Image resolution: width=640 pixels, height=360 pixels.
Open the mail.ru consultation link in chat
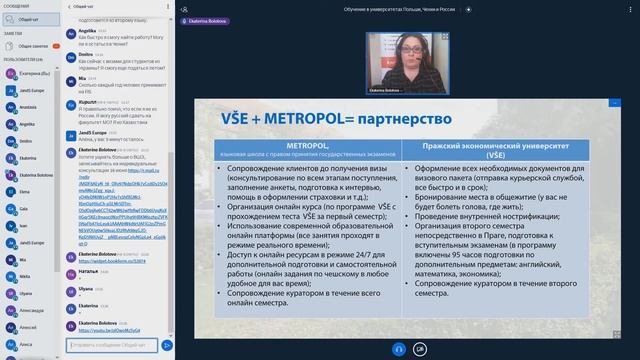tap(122, 207)
